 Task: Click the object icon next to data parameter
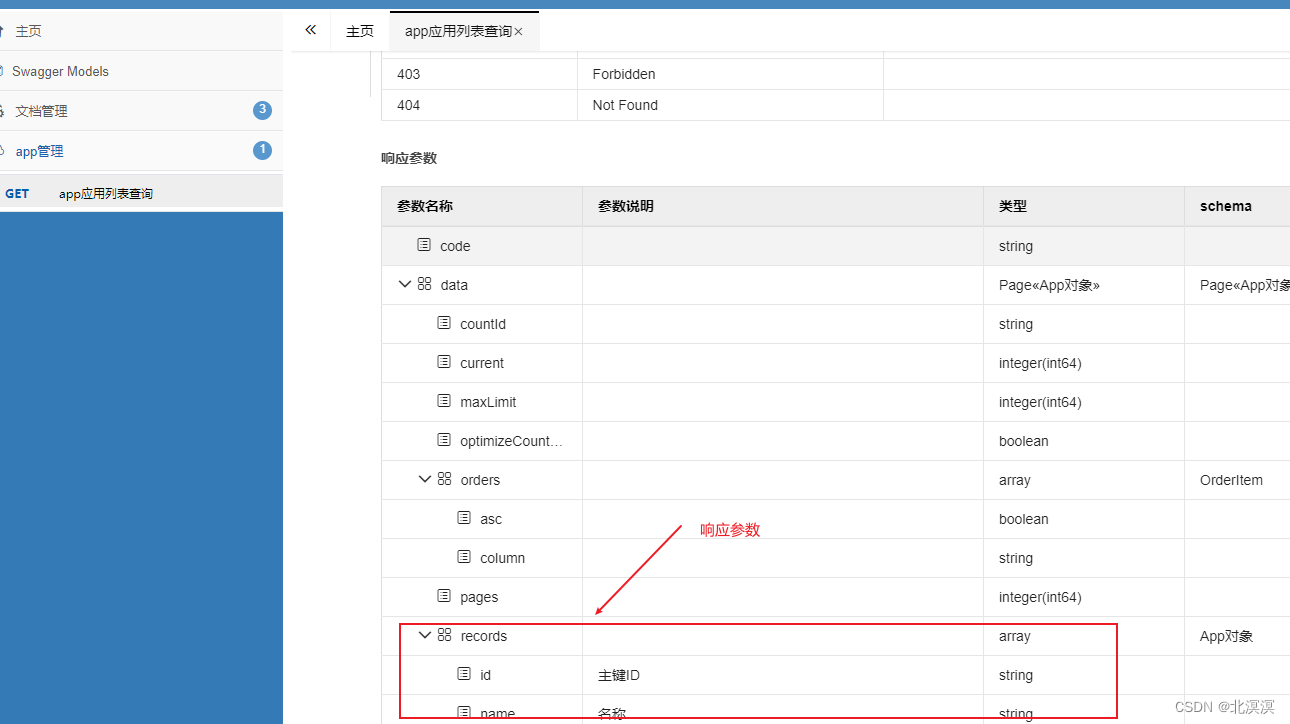[x=424, y=284]
